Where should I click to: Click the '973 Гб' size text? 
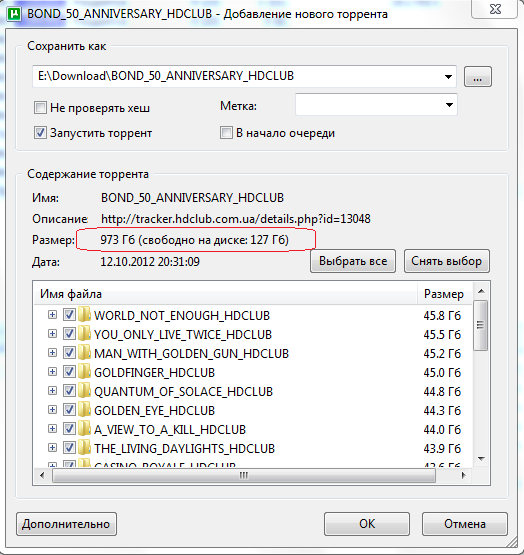click(118, 240)
